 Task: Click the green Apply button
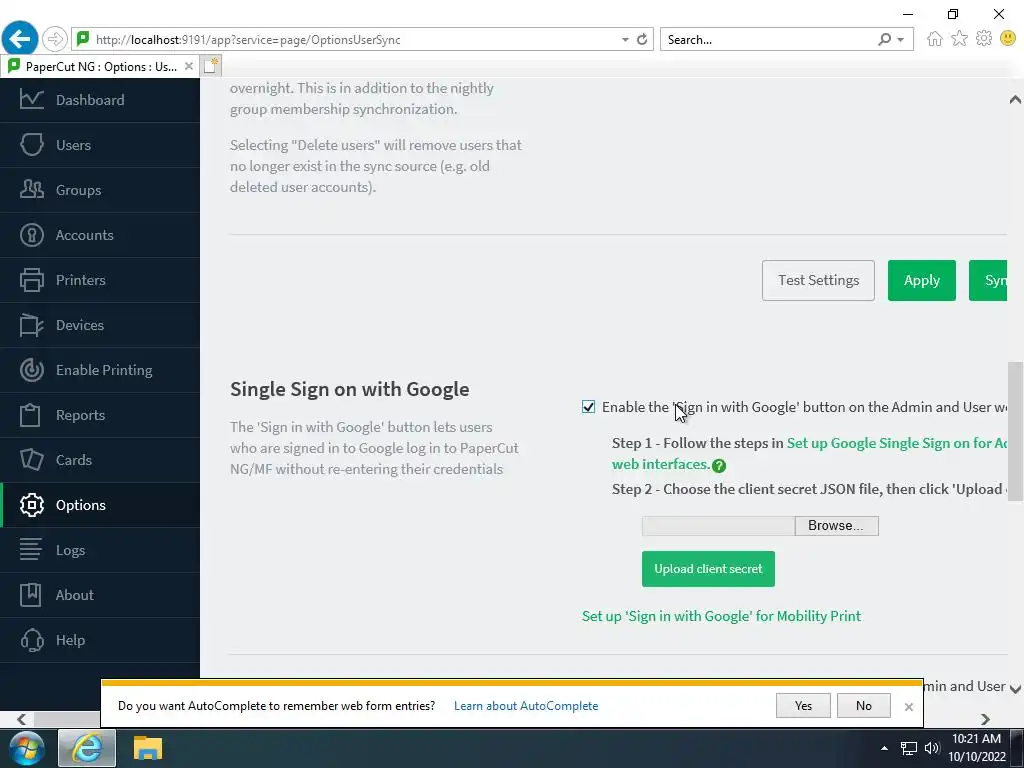tap(921, 280)
